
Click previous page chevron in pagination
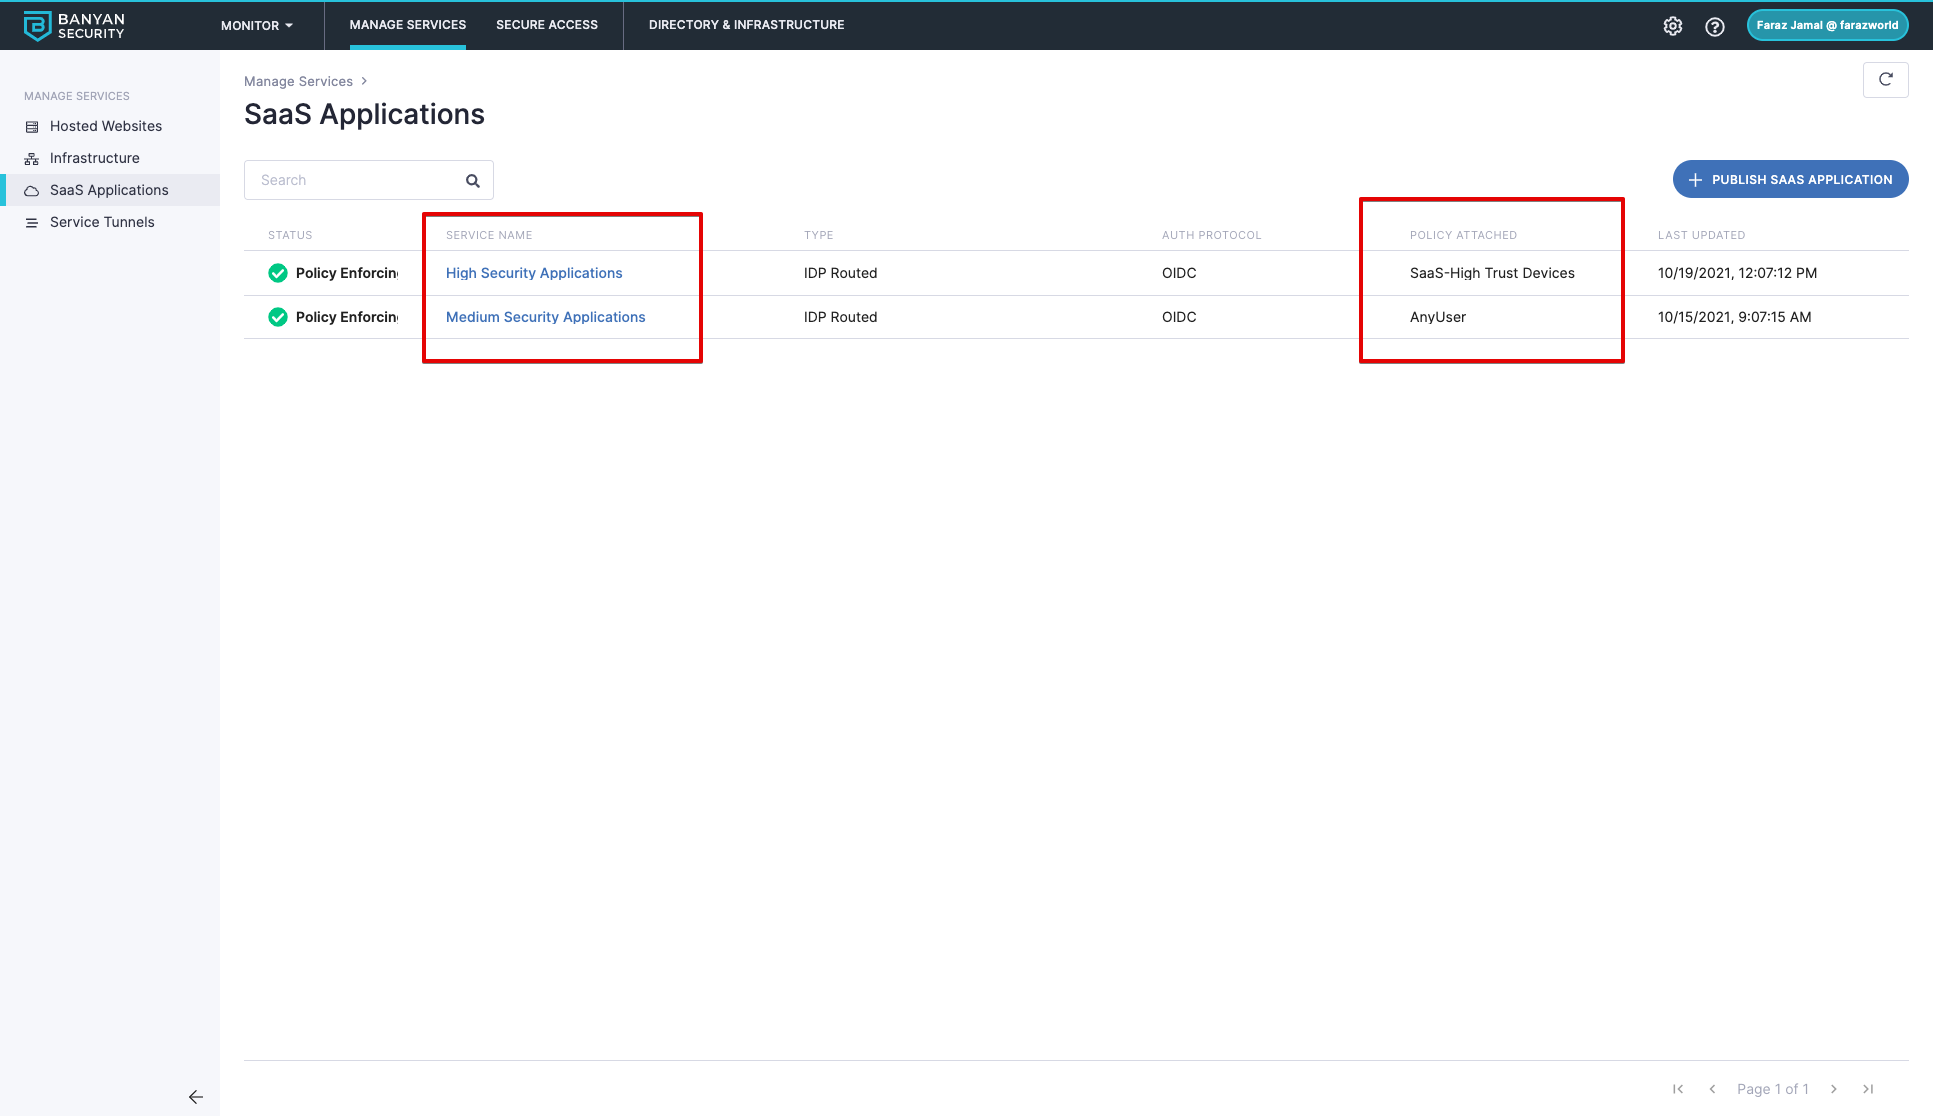coord(1712,1089)
